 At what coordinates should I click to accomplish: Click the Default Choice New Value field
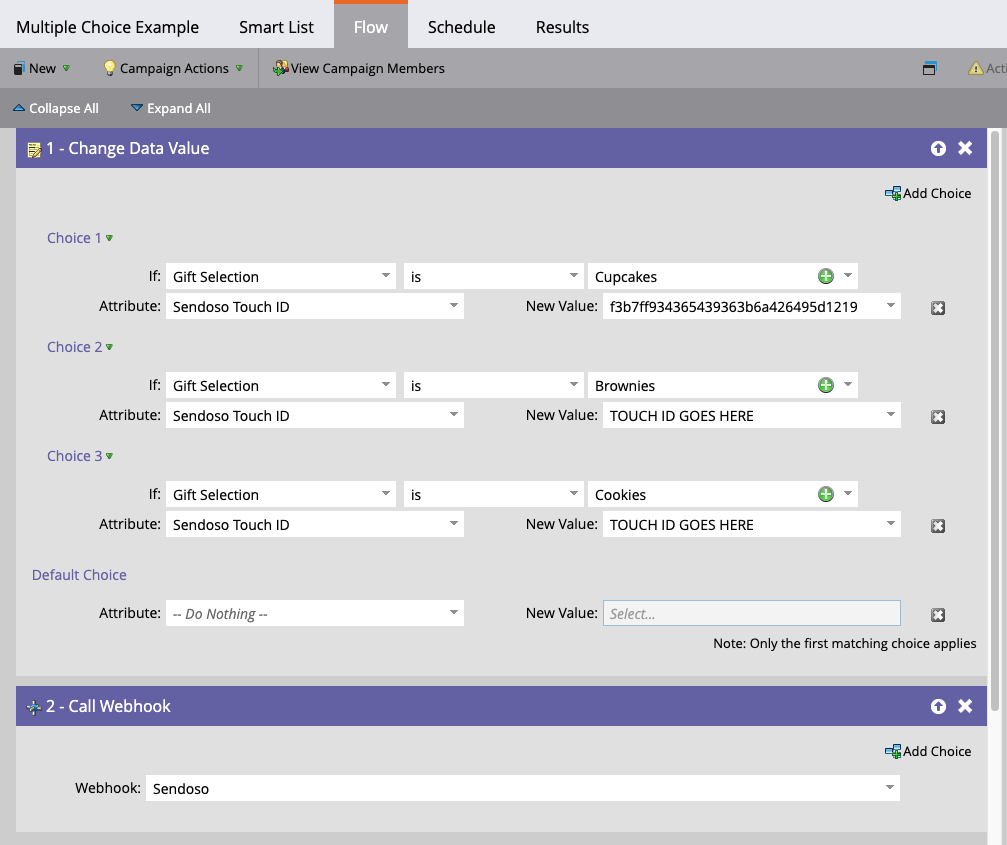click(x=751, y=613)
